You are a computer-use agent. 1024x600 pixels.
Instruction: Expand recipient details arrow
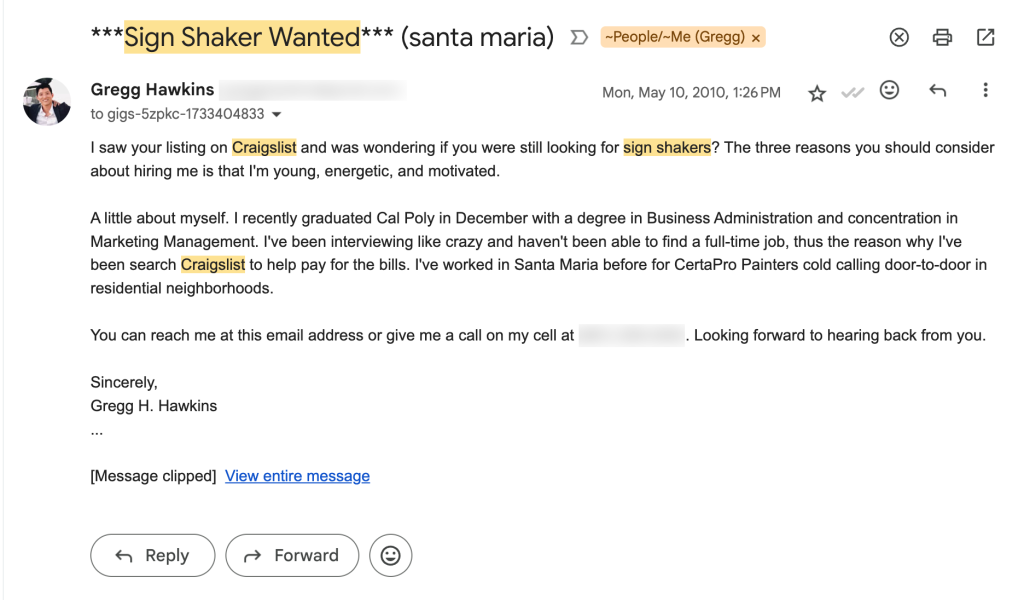(x=277, y=115)
